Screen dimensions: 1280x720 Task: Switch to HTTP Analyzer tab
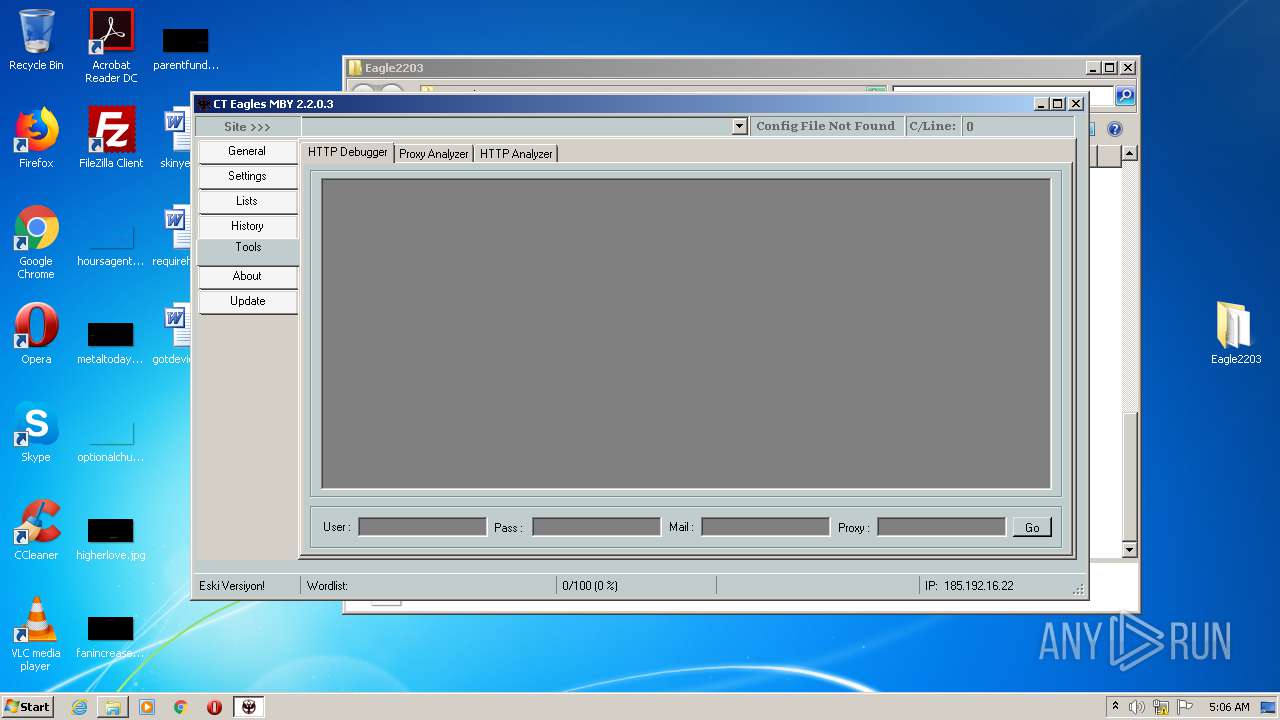point(516,154)
